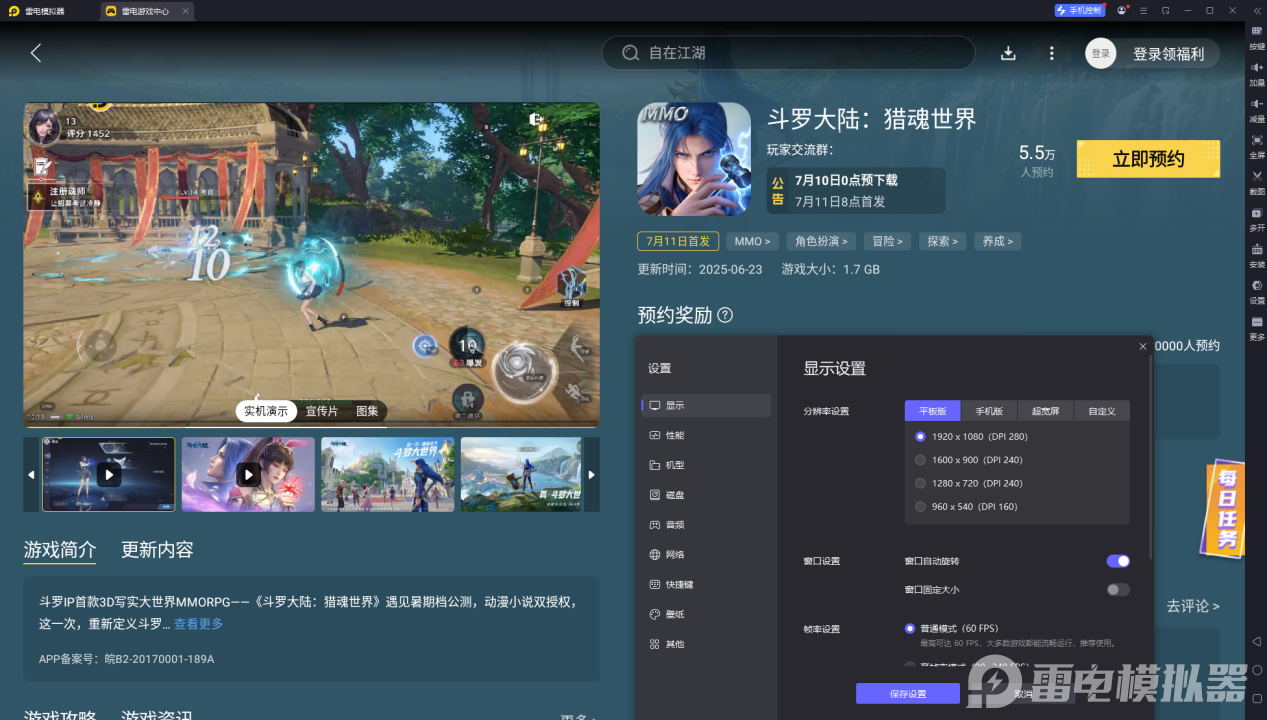The image size is (1267, 720).
Task: Toggle 窗口自动旋转 switch
Action: [1118, 561]
